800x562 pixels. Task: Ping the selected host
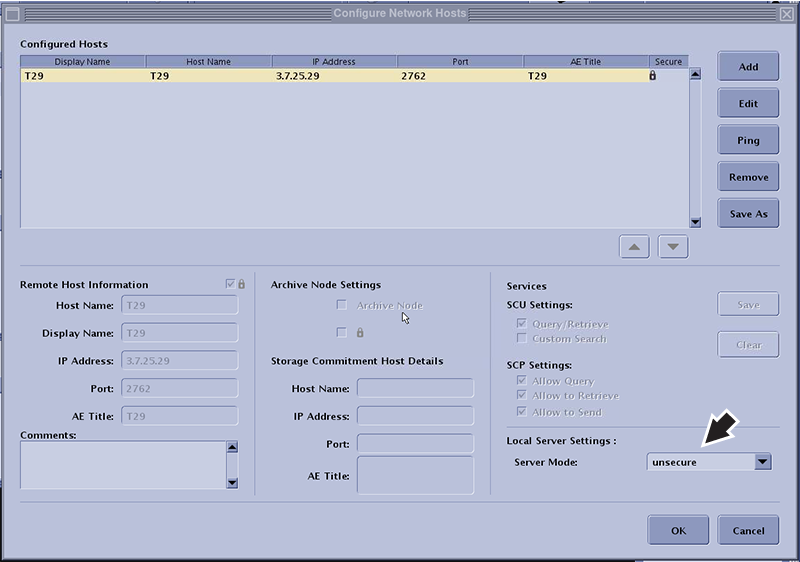pos(748,141)
